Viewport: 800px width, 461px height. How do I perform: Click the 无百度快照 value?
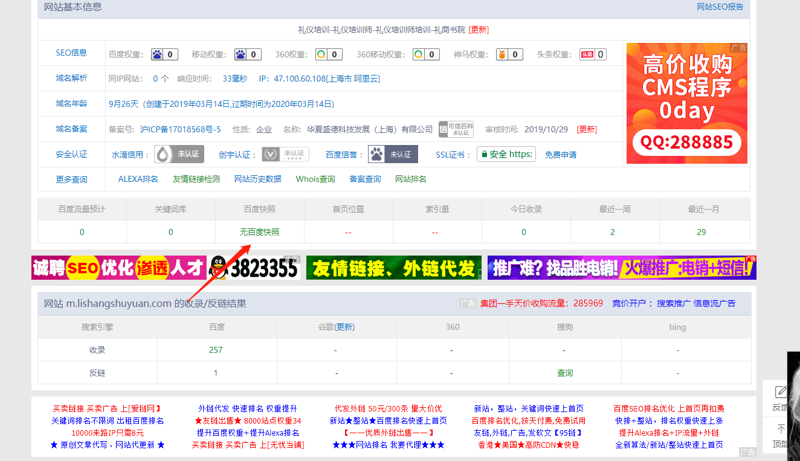(260, 232)
